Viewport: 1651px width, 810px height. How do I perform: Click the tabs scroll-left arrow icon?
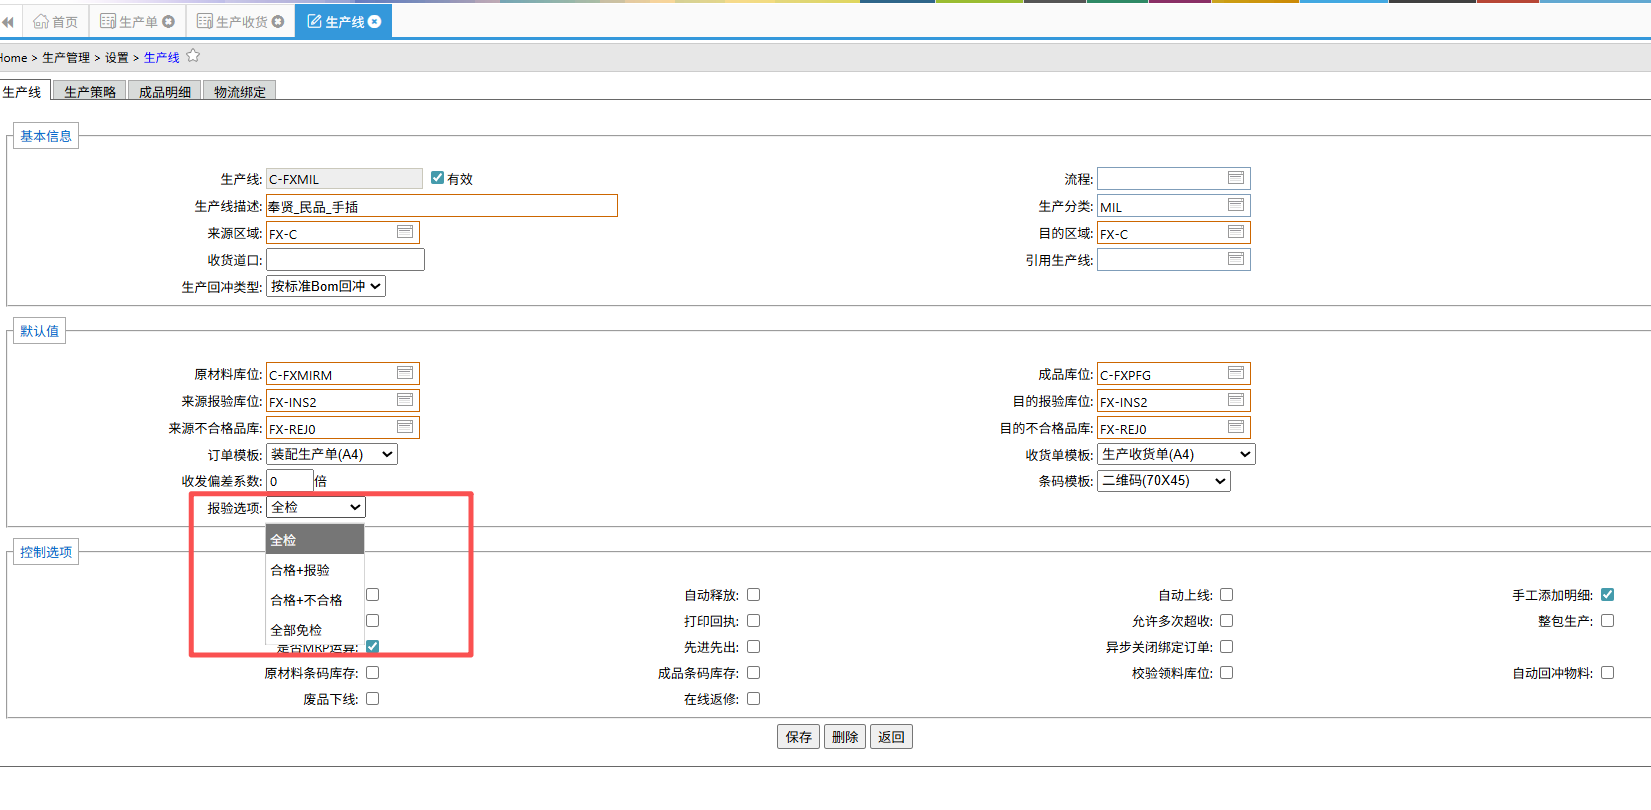click(8, 21)
